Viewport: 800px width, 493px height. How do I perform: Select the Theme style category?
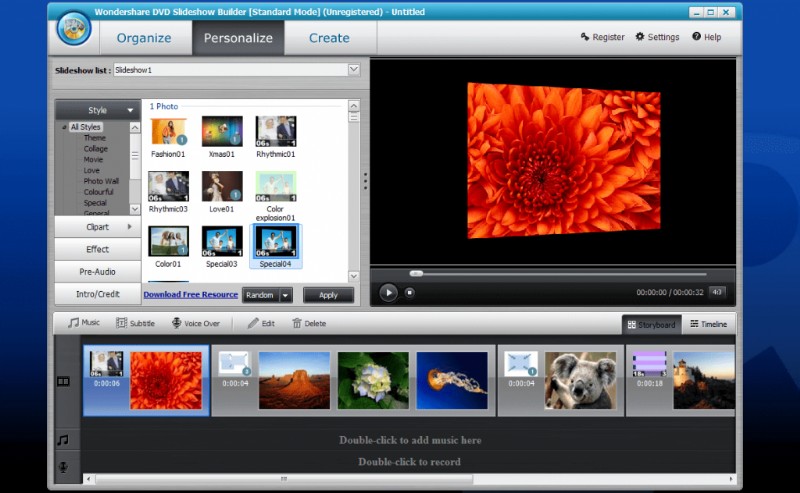click(x=95, y=138)
